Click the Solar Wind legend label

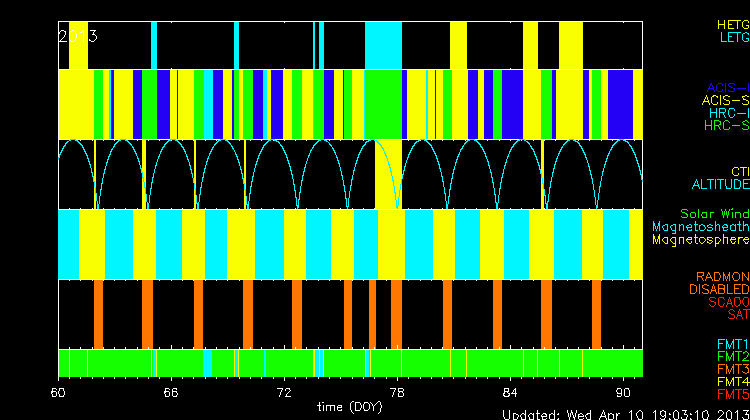[714, 214]
